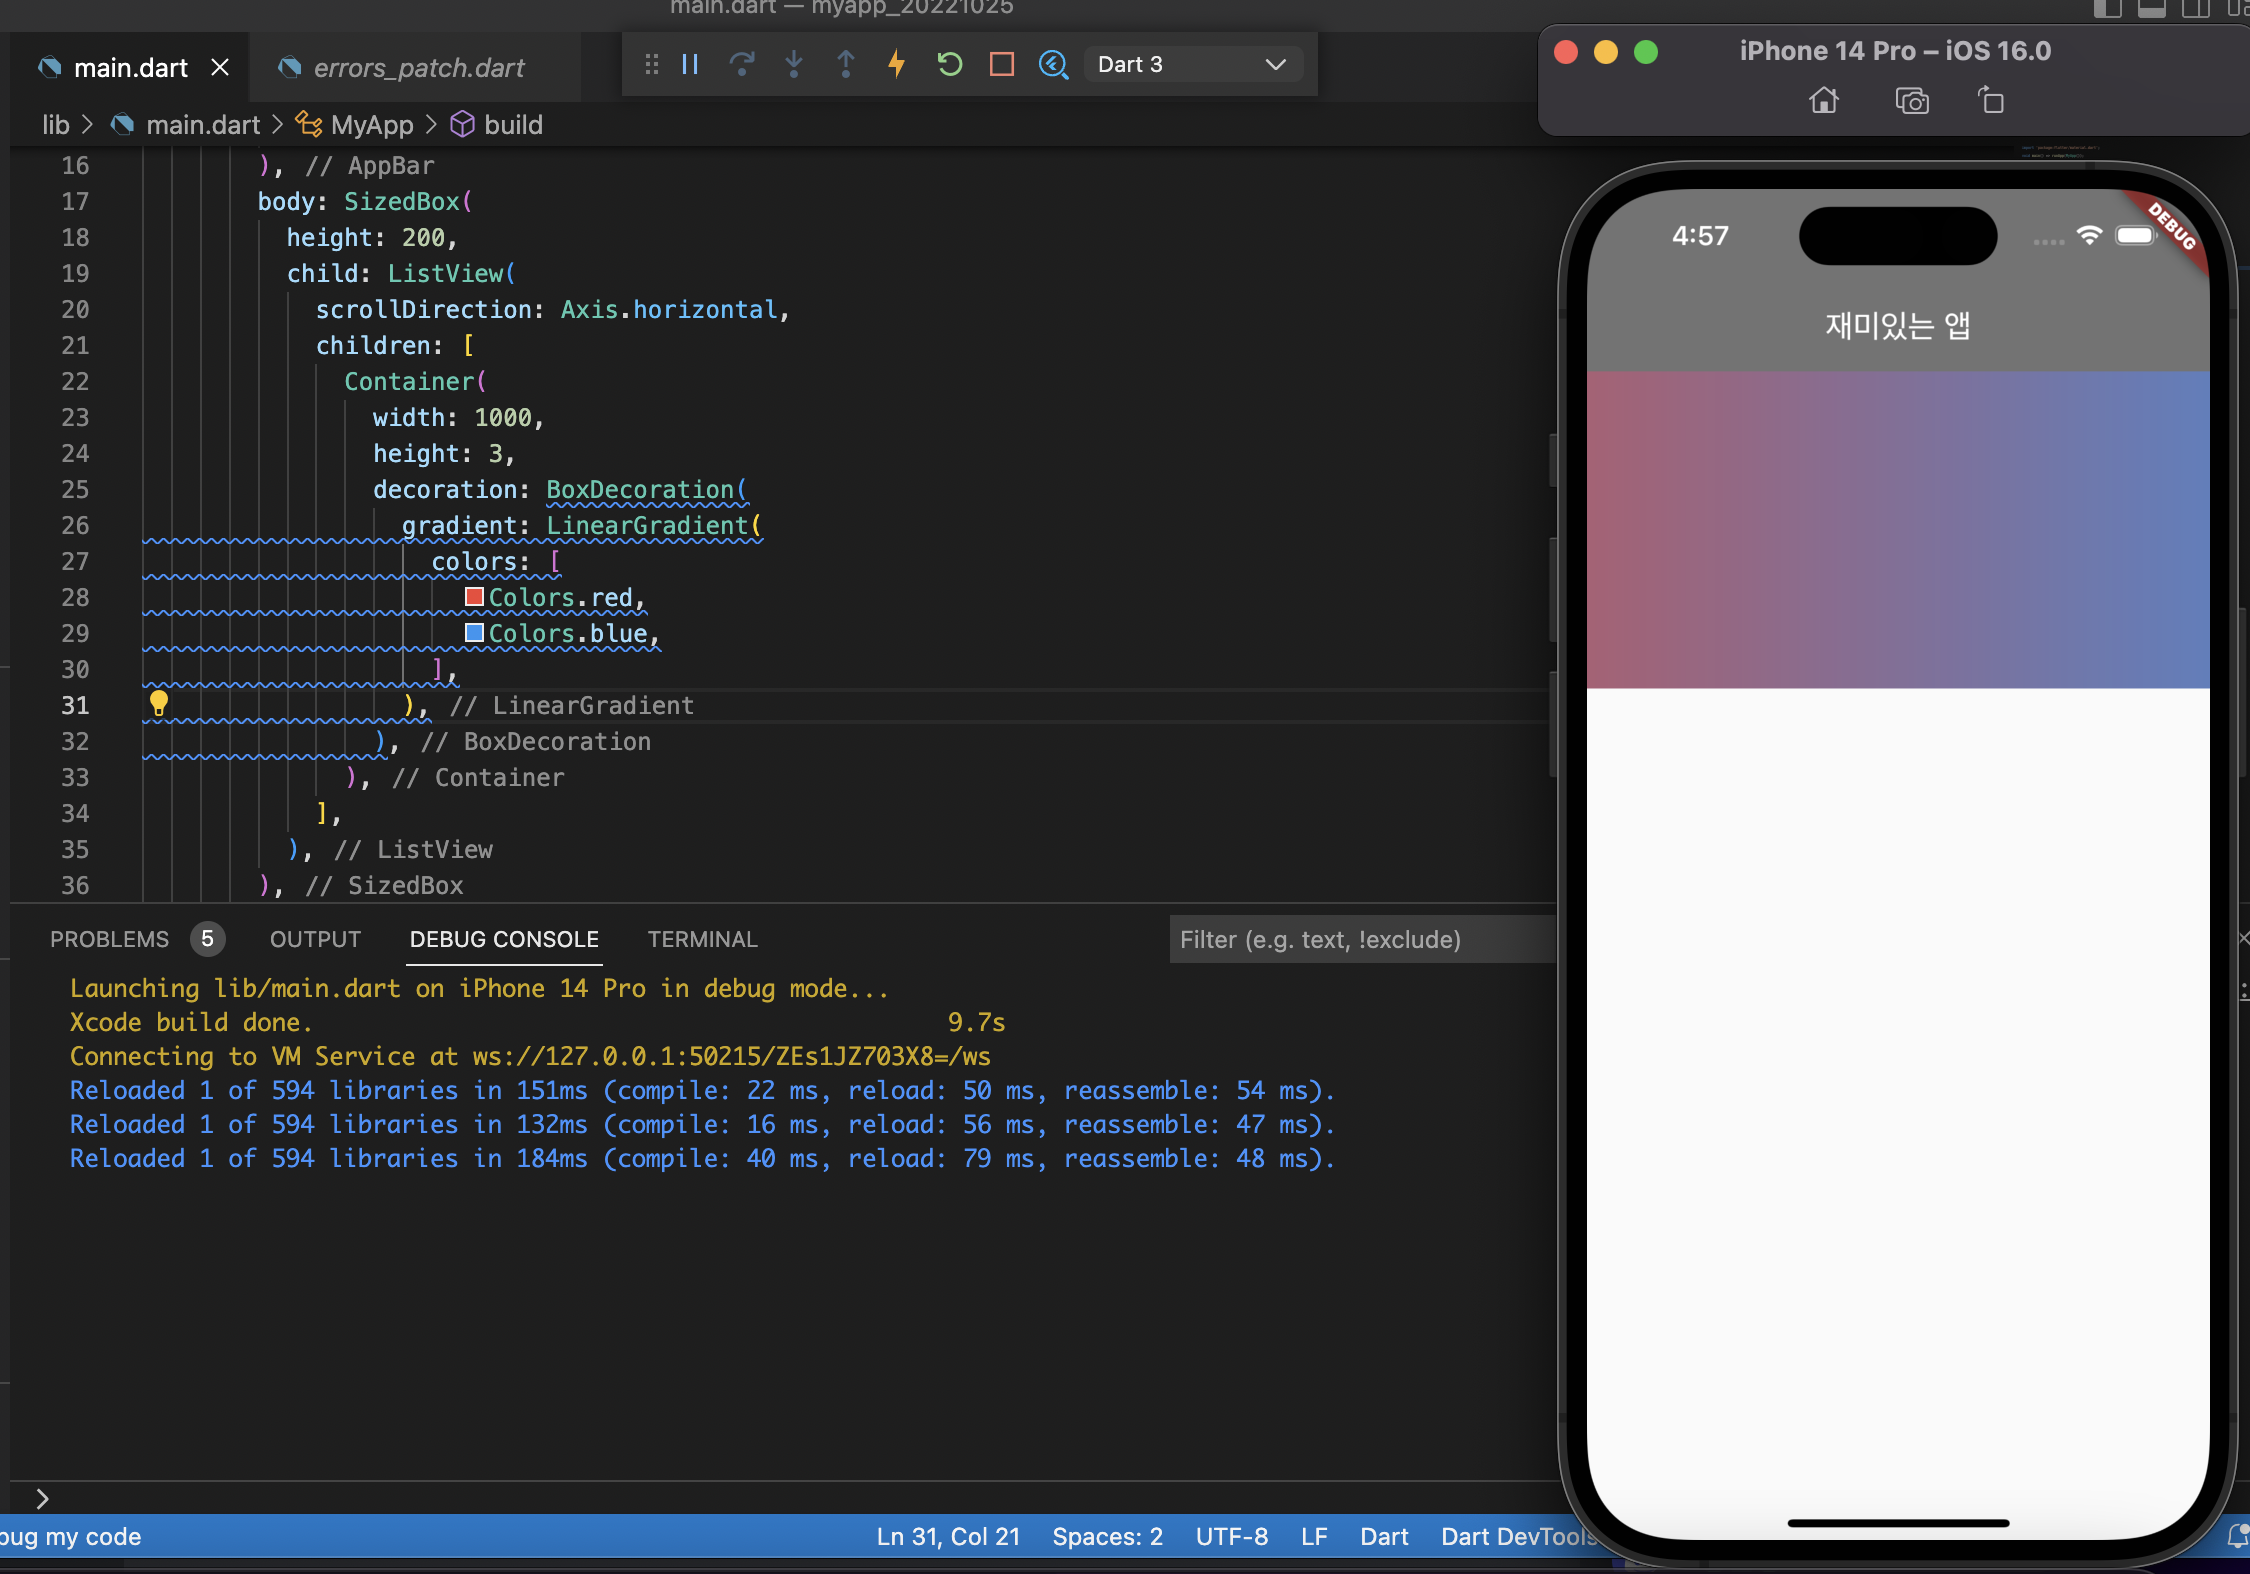Click the Step Into debug icon

[x=794, y=65]
